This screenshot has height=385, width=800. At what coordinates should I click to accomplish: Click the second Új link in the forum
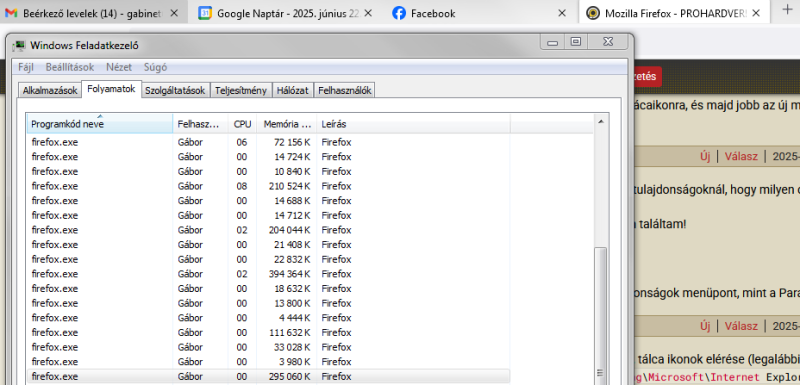coord(705,326)
